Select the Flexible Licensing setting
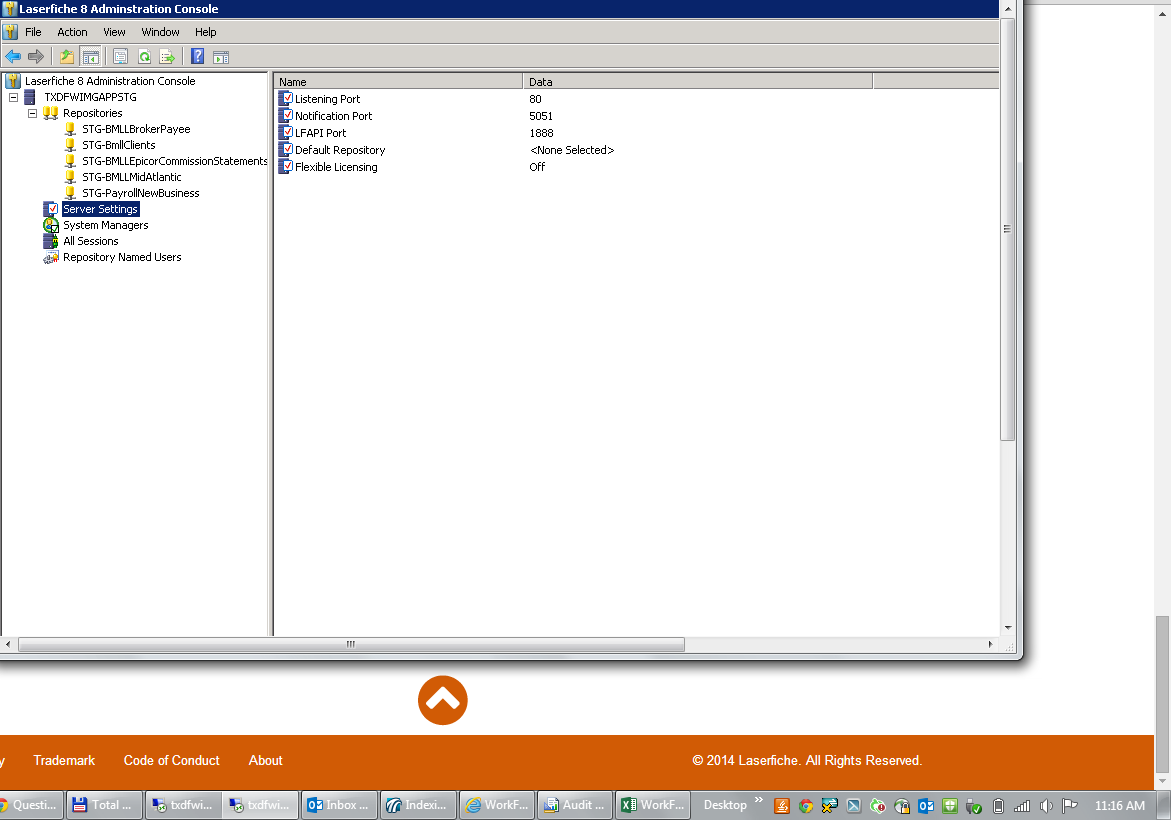 tap(336, 167)
